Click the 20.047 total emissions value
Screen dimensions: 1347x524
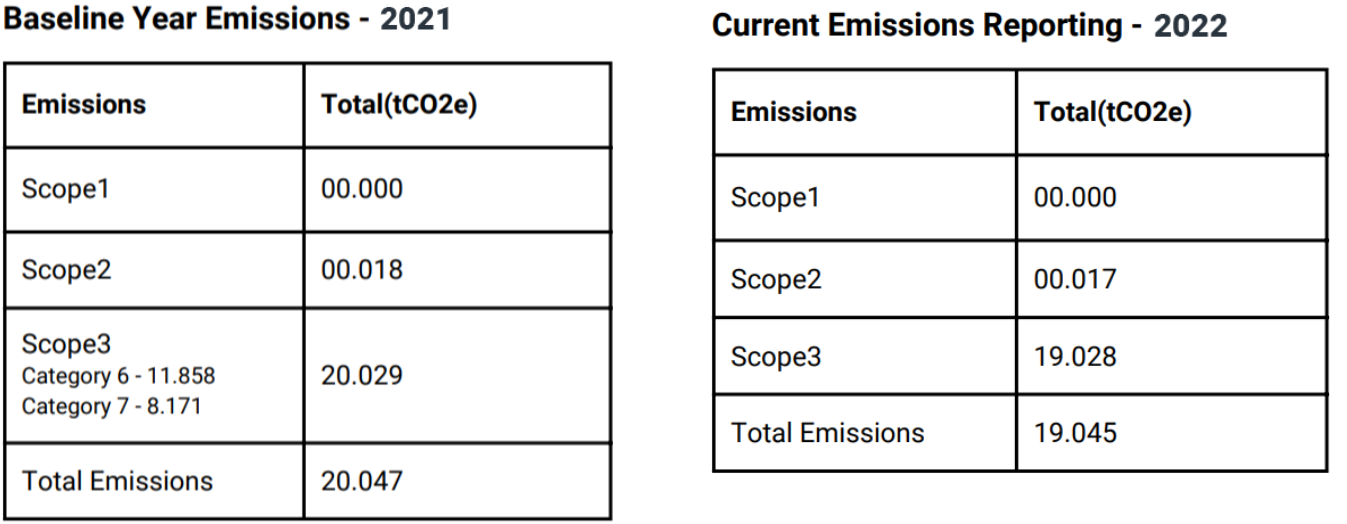[x=361, y=480]
